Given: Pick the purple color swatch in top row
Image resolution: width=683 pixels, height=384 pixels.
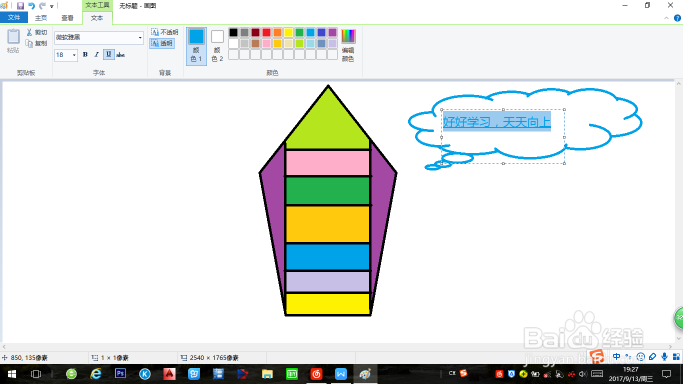Looking at the screenshot, I should point(332,32).
